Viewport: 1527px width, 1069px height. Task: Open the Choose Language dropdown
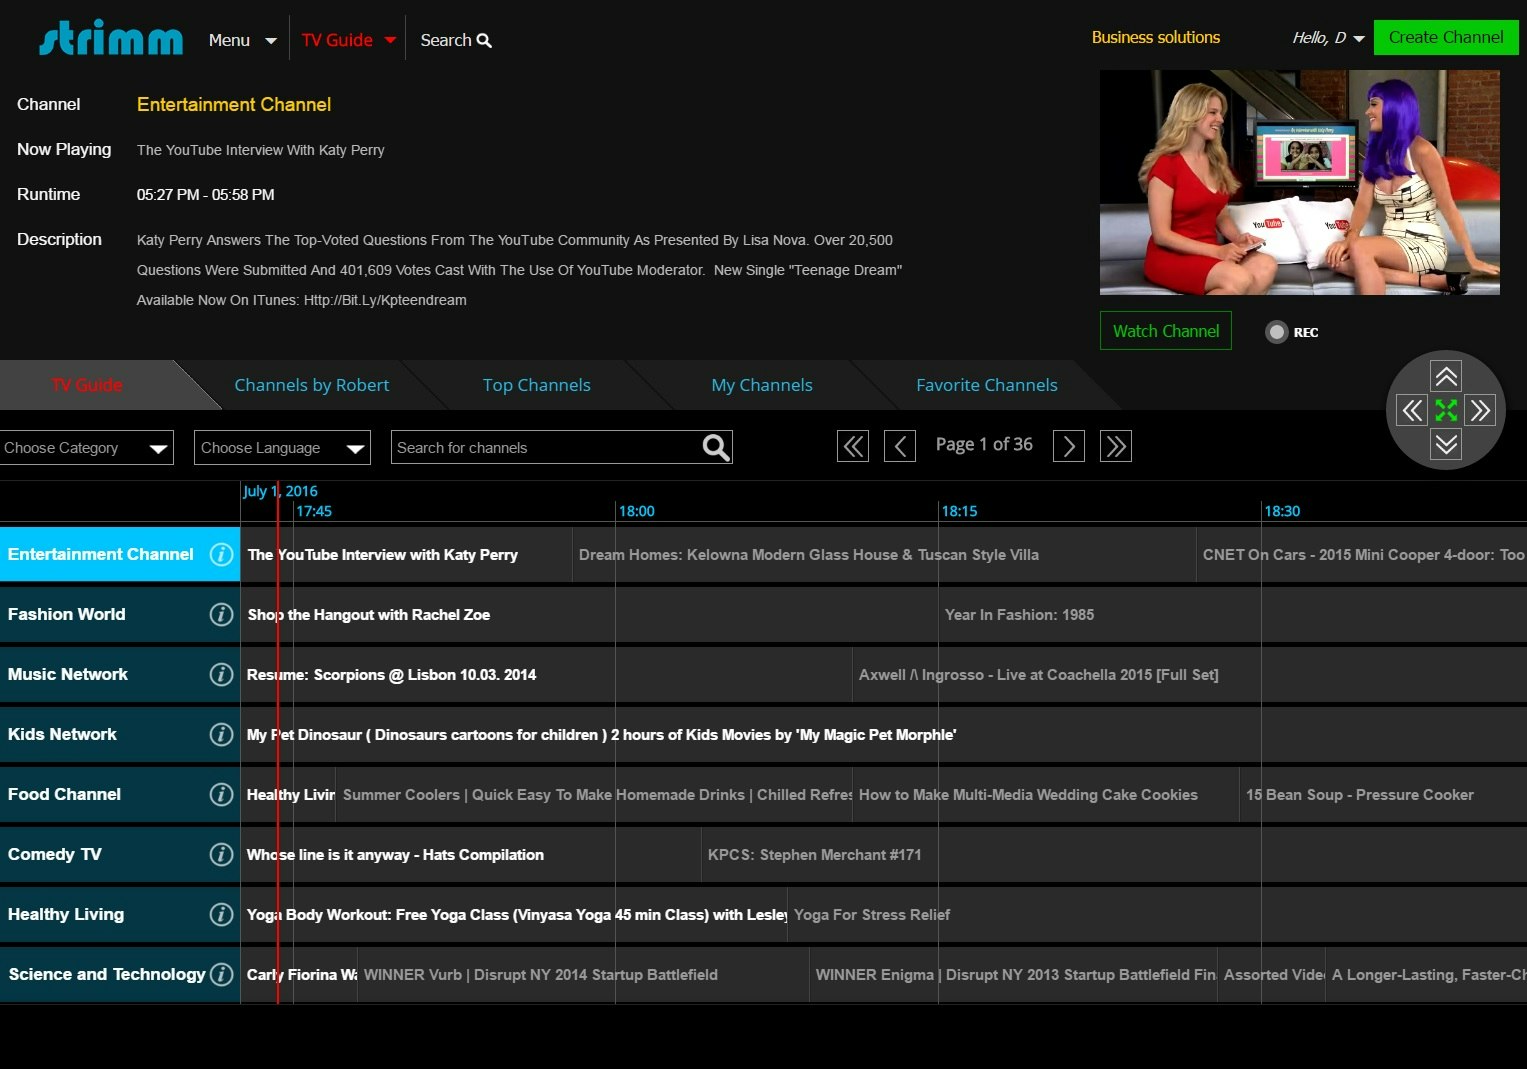(281, 447)
